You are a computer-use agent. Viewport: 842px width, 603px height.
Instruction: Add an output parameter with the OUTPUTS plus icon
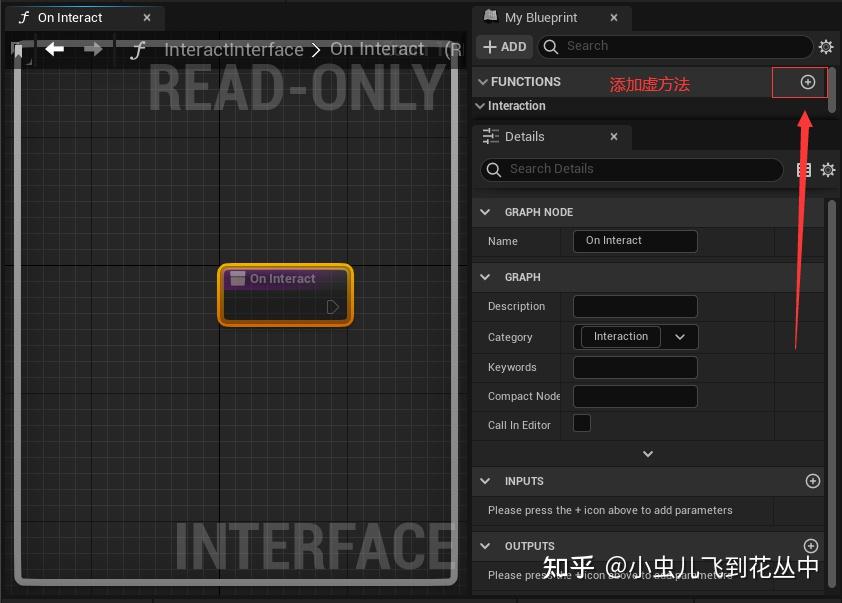(x=811, y=546)
